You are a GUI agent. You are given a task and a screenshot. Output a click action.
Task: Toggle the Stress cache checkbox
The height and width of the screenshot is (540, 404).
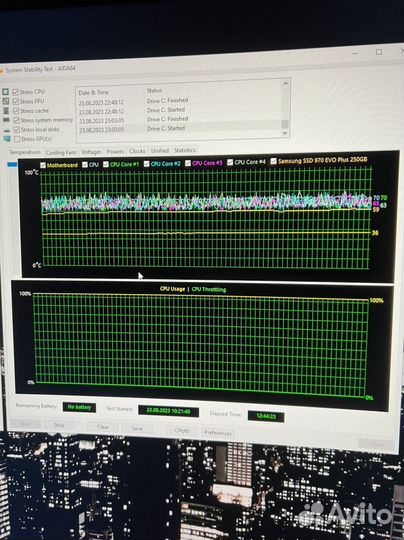click(x=16, y=111)
